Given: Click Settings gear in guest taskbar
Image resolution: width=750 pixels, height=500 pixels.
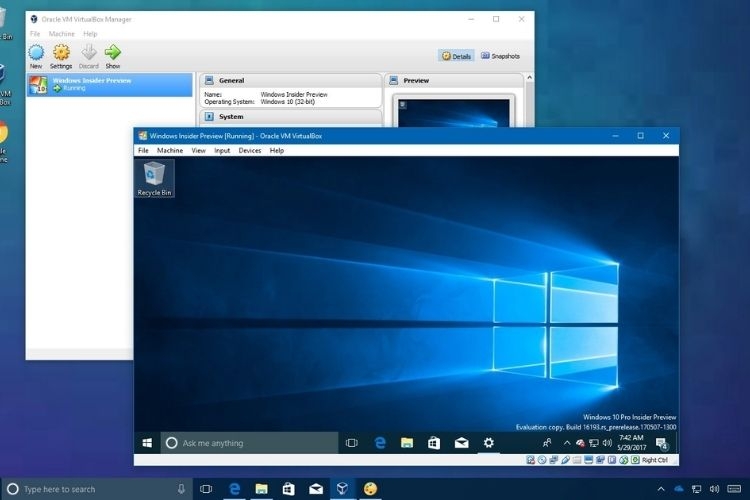Looking at the screenshot, I should (488, 443).
